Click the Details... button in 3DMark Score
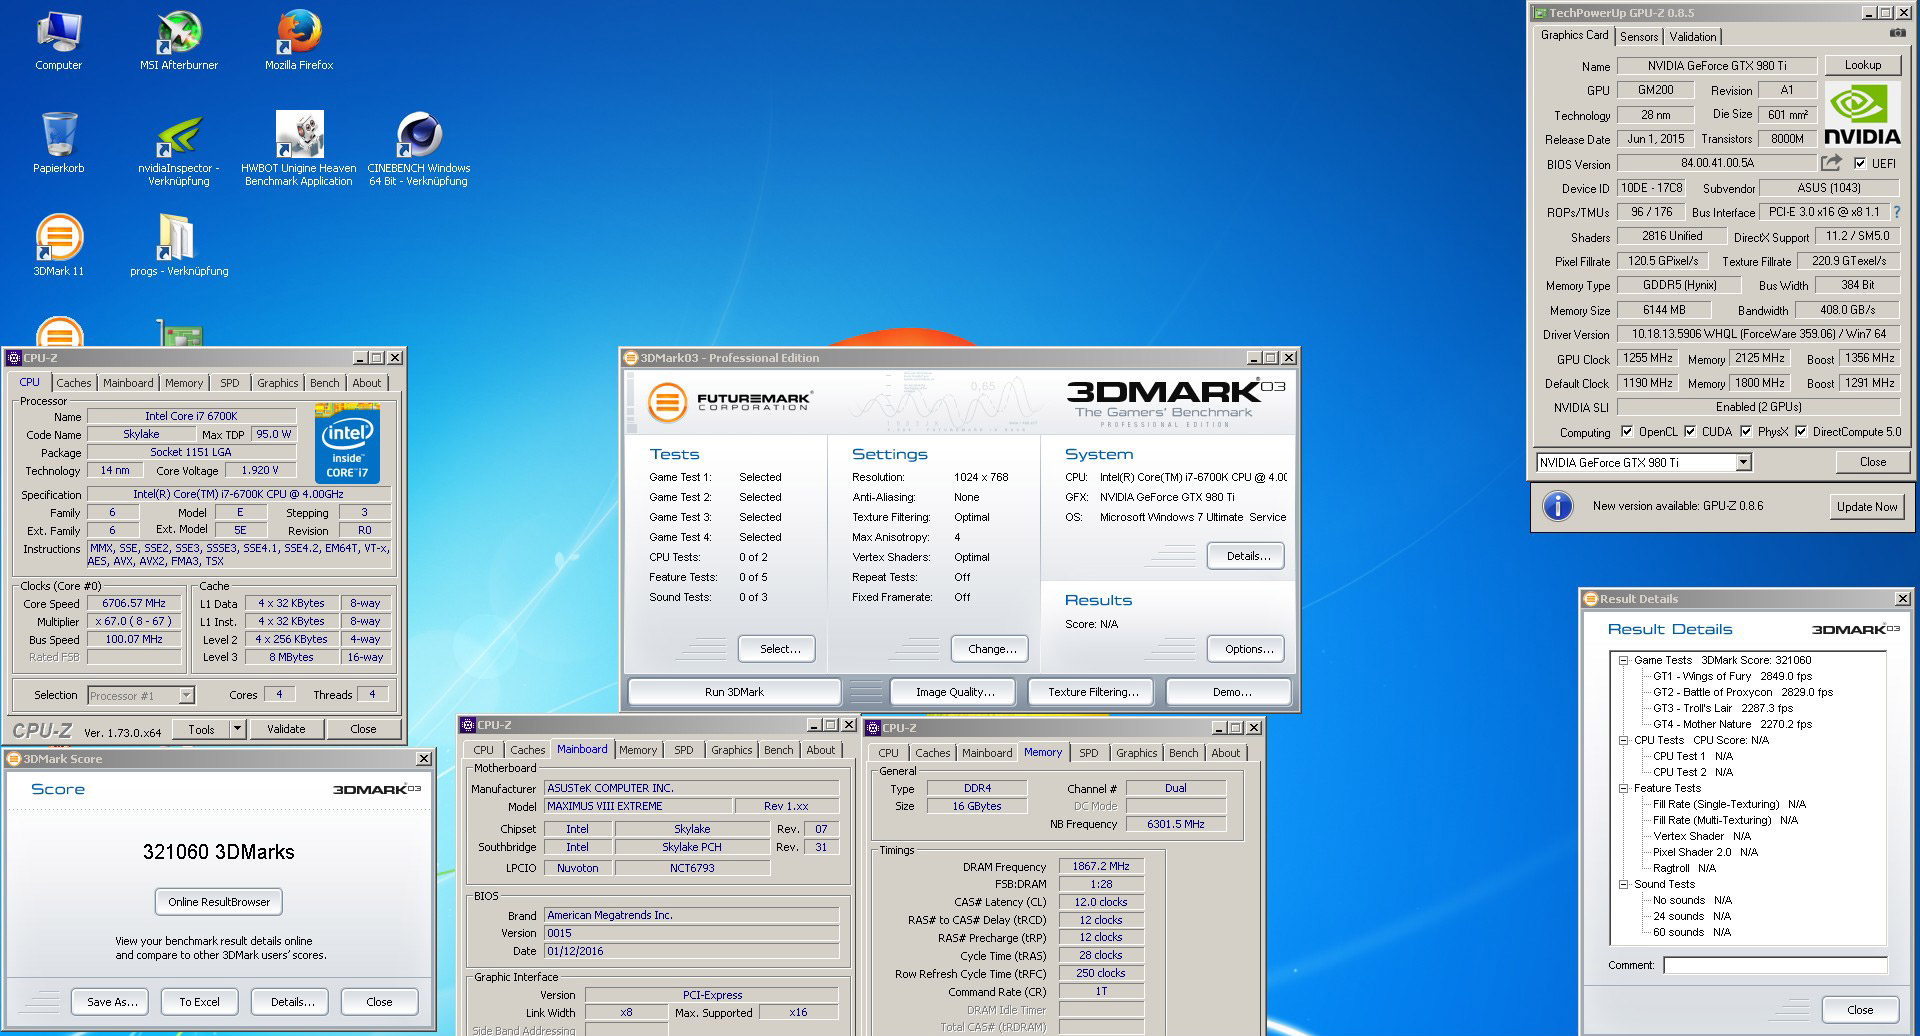 [292, 1002]
